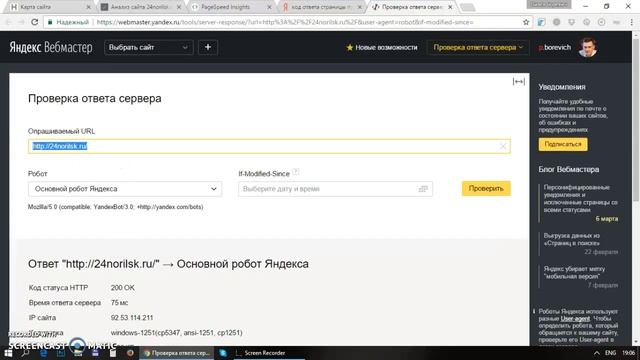Click the 200 OK status value
This screenshot has width=640, height=360.
click(122, 288)
